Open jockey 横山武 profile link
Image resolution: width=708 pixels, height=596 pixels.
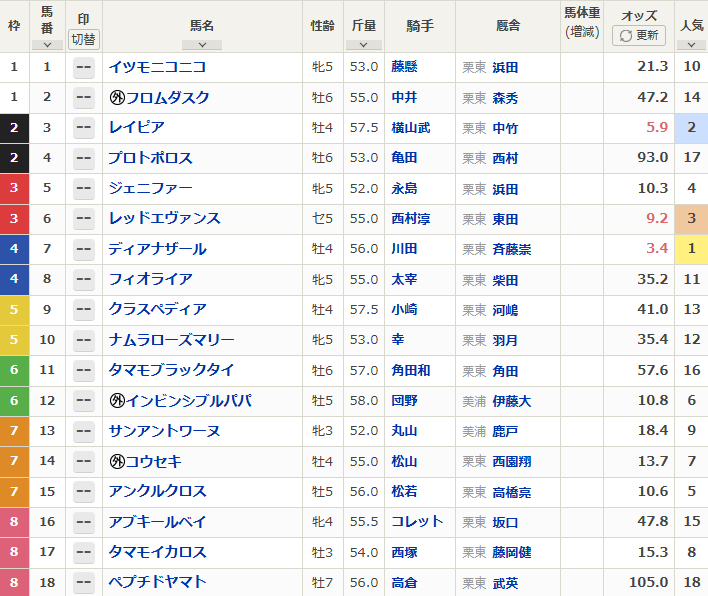coord(411,128)
